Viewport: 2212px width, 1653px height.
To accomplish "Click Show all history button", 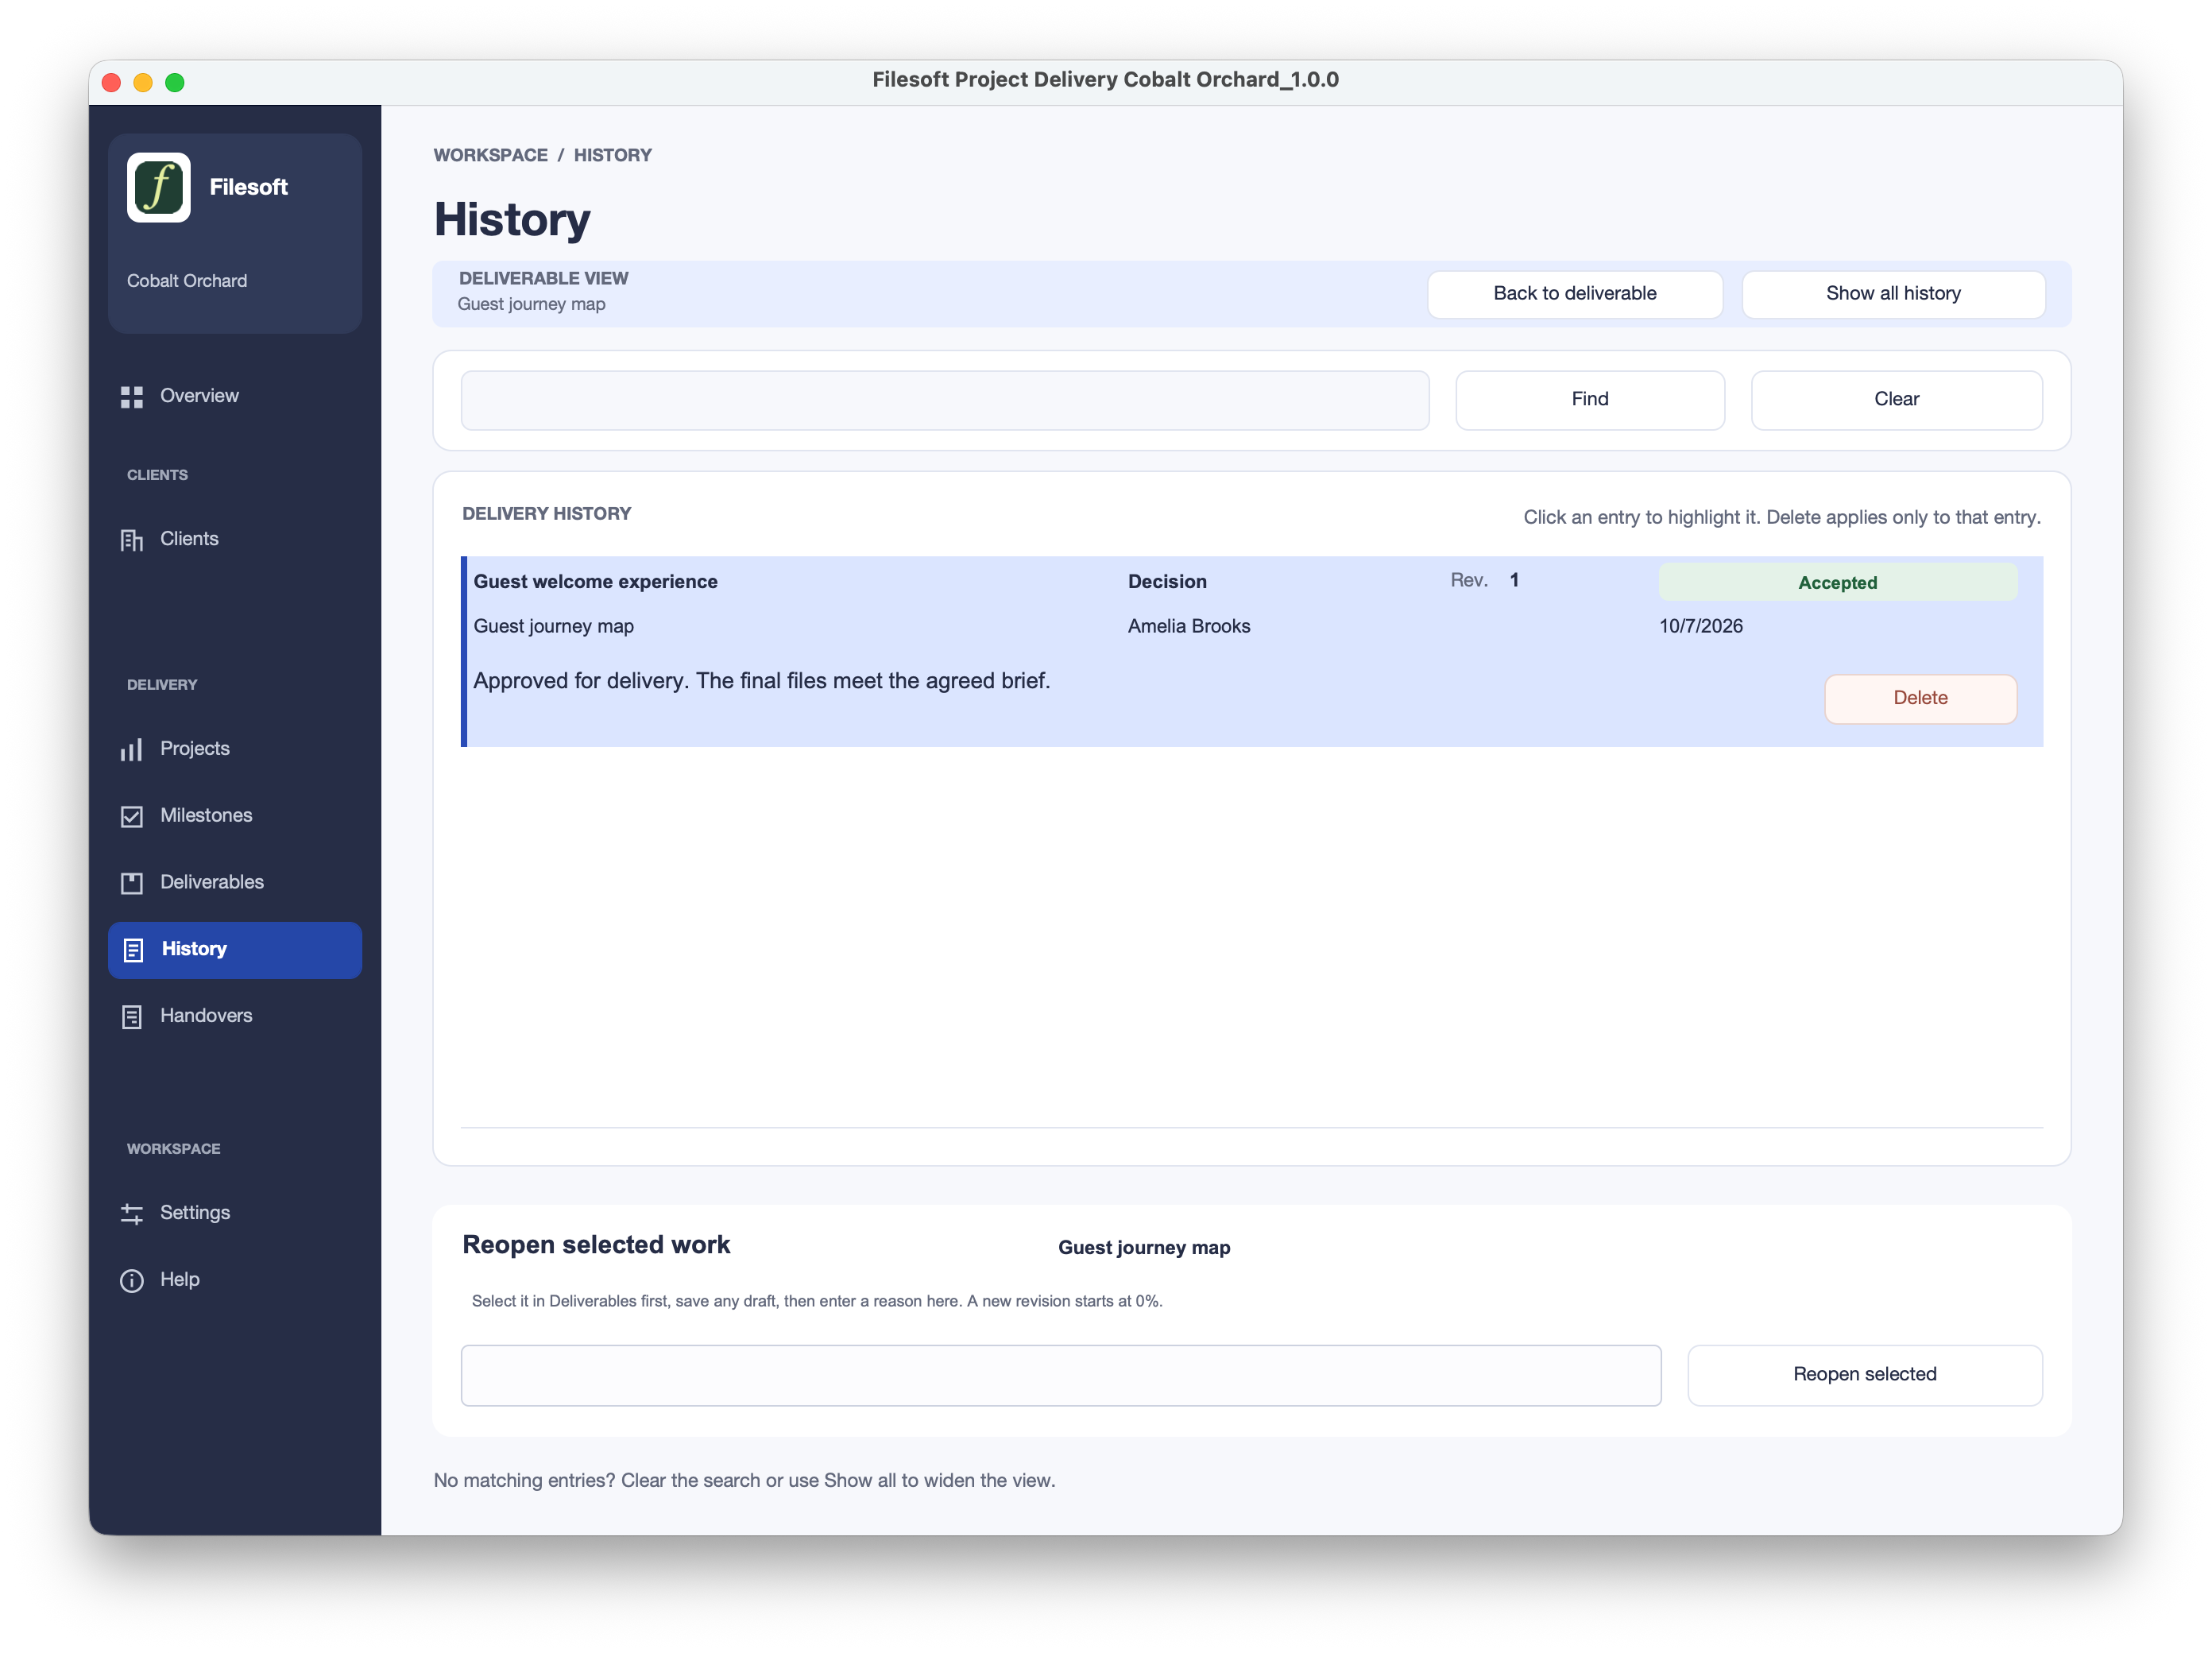I will click(x=1893, y=294).
